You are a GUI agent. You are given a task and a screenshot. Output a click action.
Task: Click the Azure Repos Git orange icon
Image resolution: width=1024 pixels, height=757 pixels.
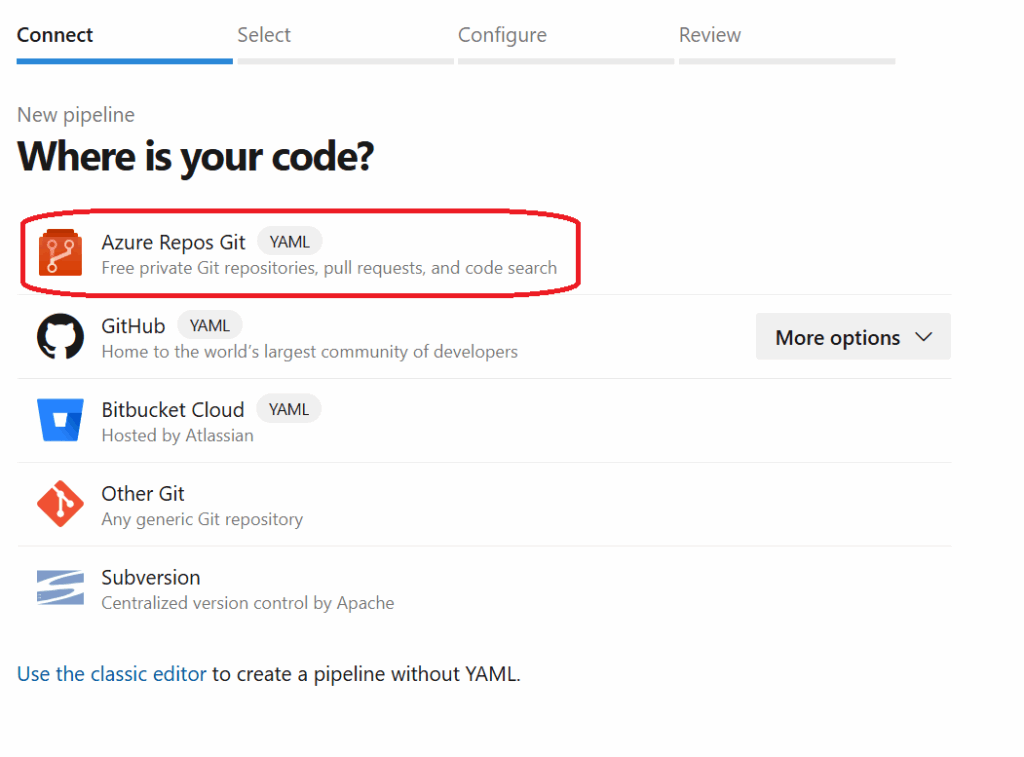pos(60,253)
